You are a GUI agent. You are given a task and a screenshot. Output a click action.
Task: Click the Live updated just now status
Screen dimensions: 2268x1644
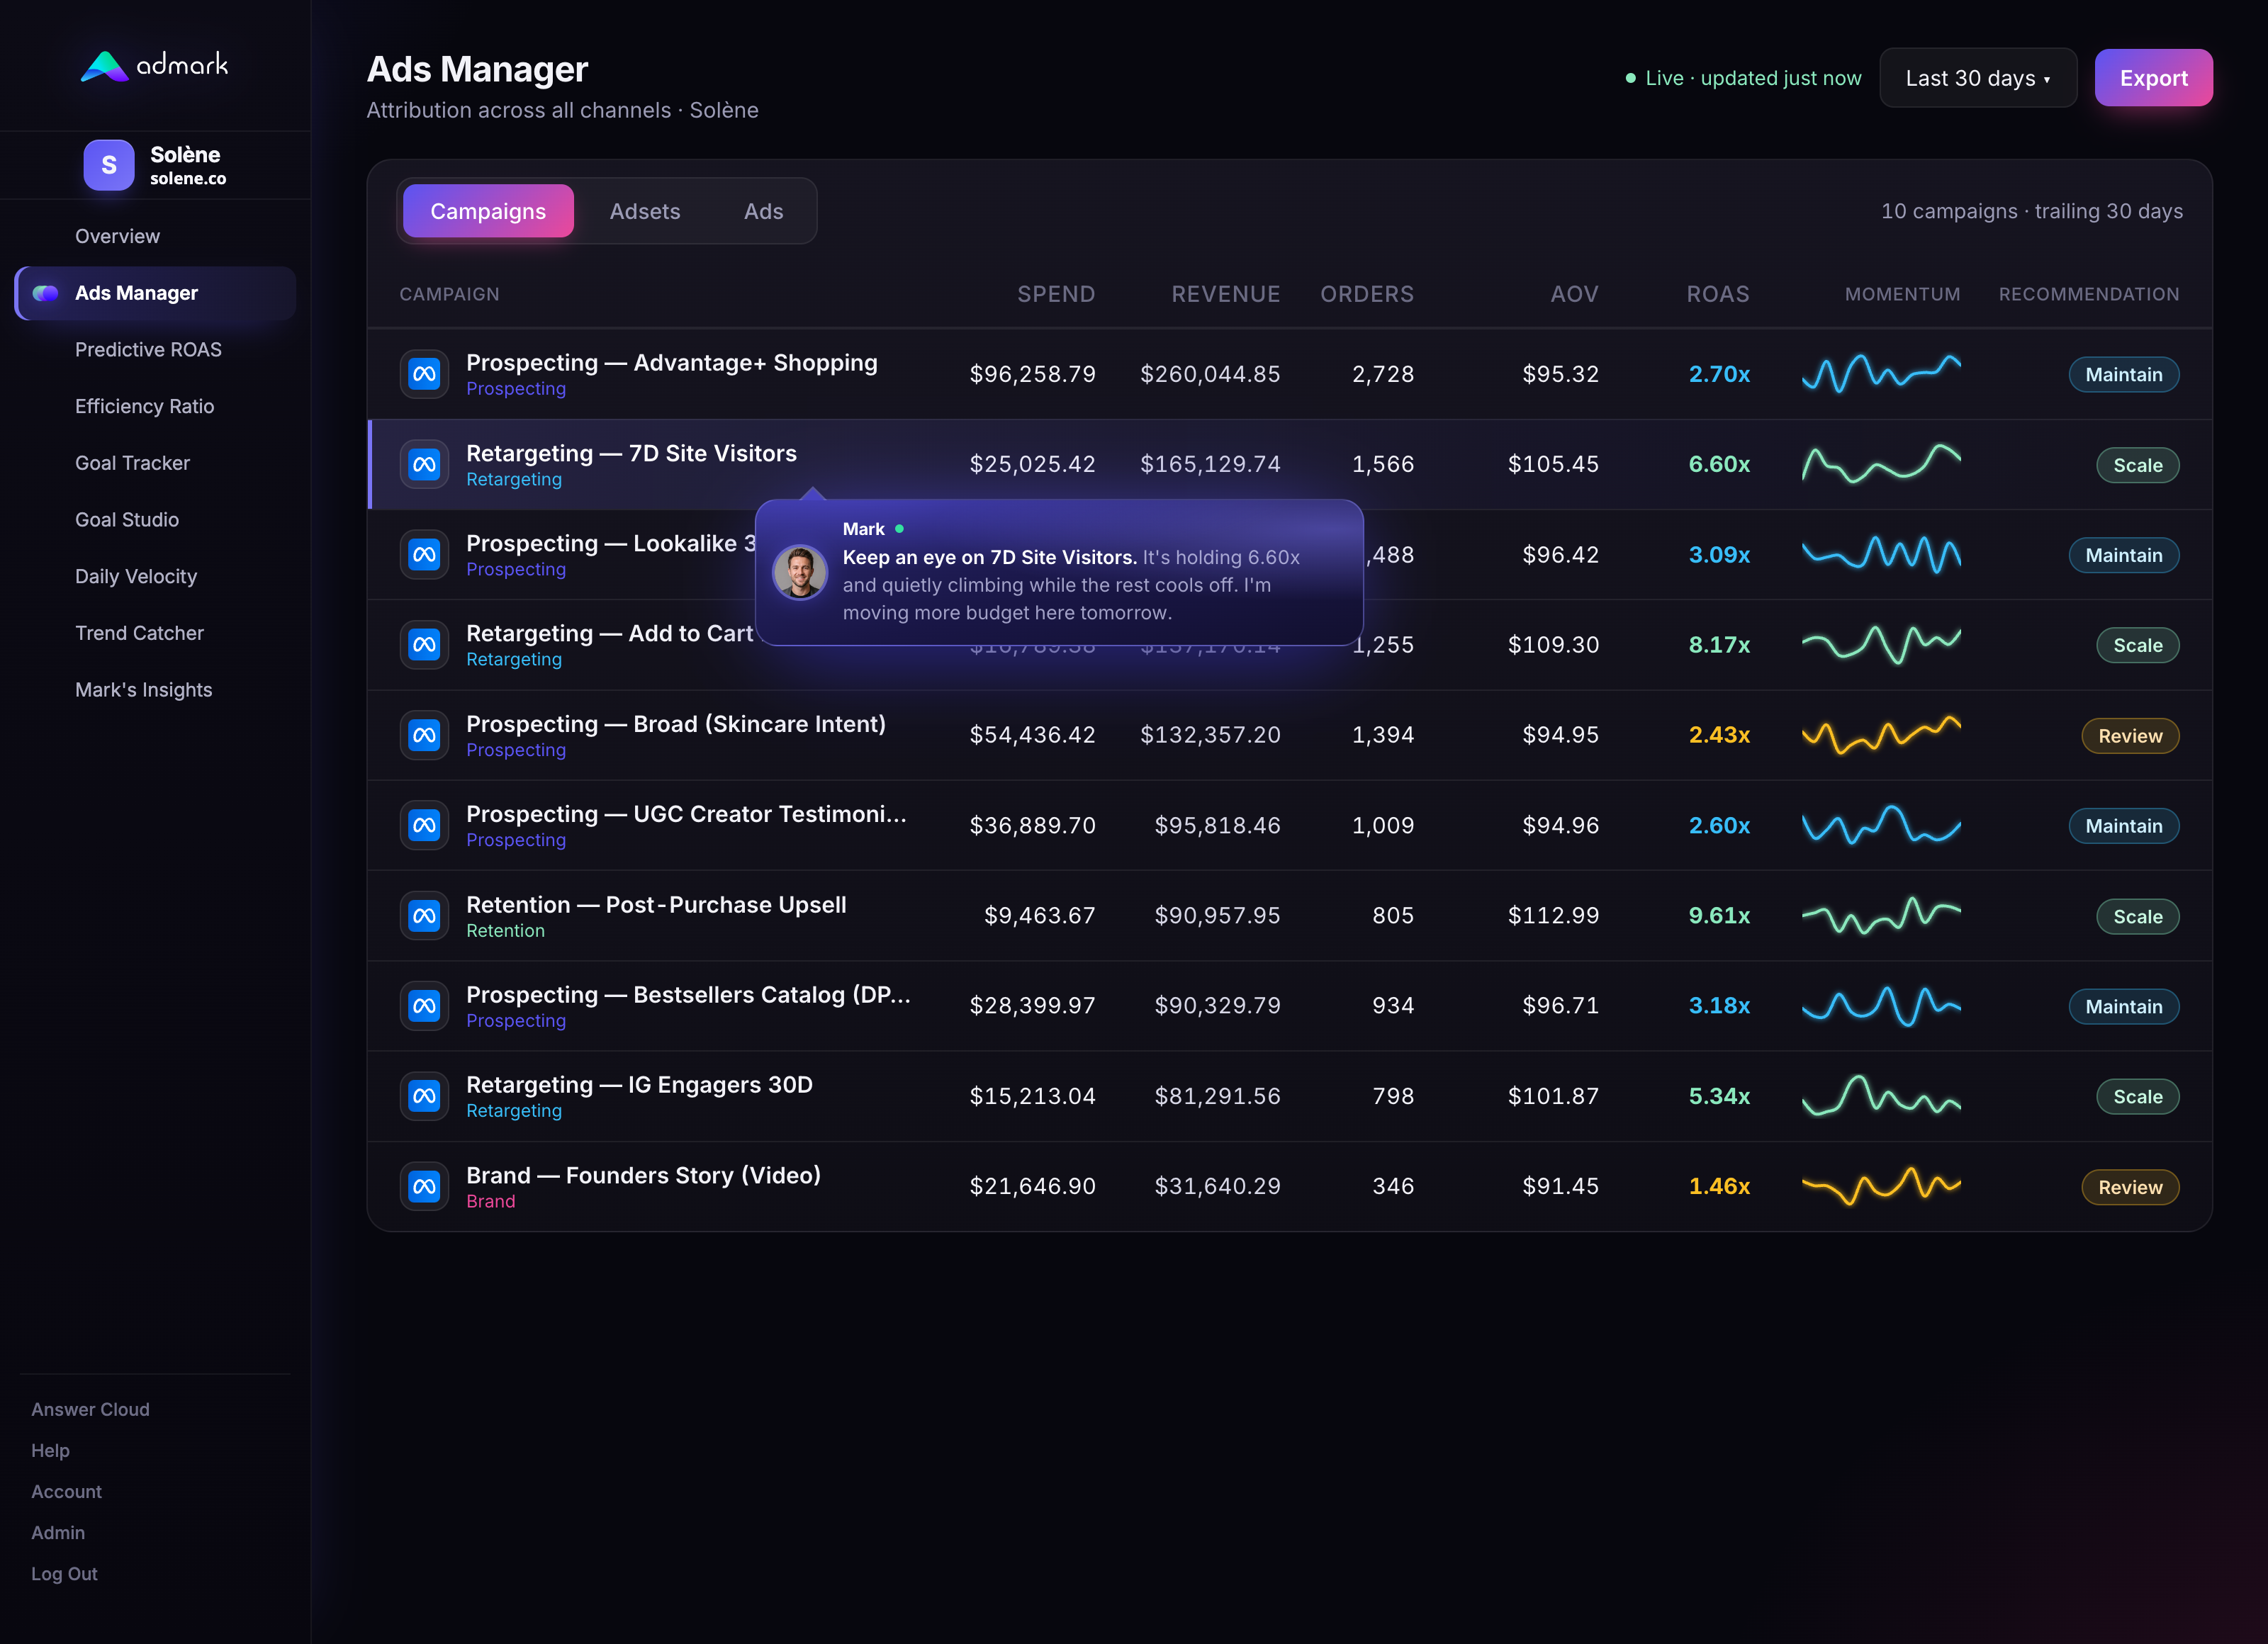1743,78
